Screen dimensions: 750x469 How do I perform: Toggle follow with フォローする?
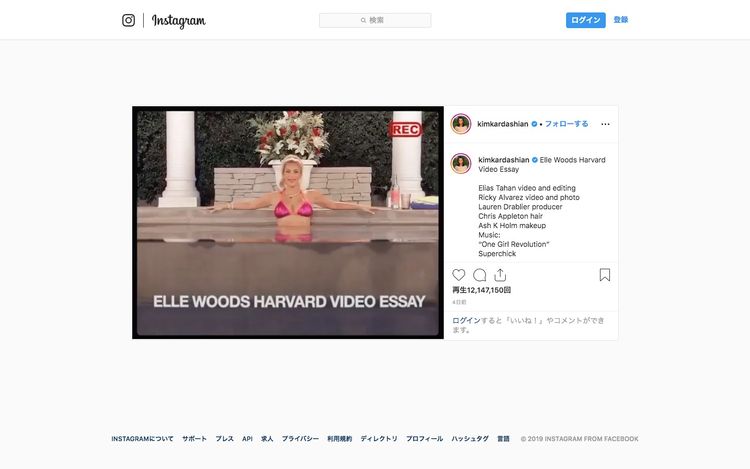(566, 124)
